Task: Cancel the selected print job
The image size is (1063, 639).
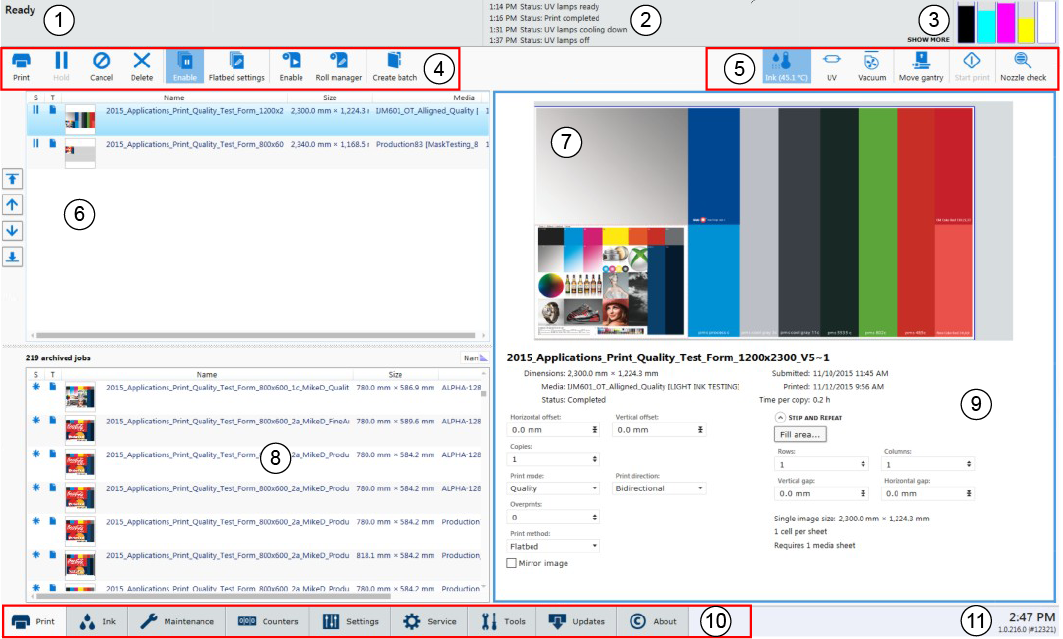Action: (101, 65)
